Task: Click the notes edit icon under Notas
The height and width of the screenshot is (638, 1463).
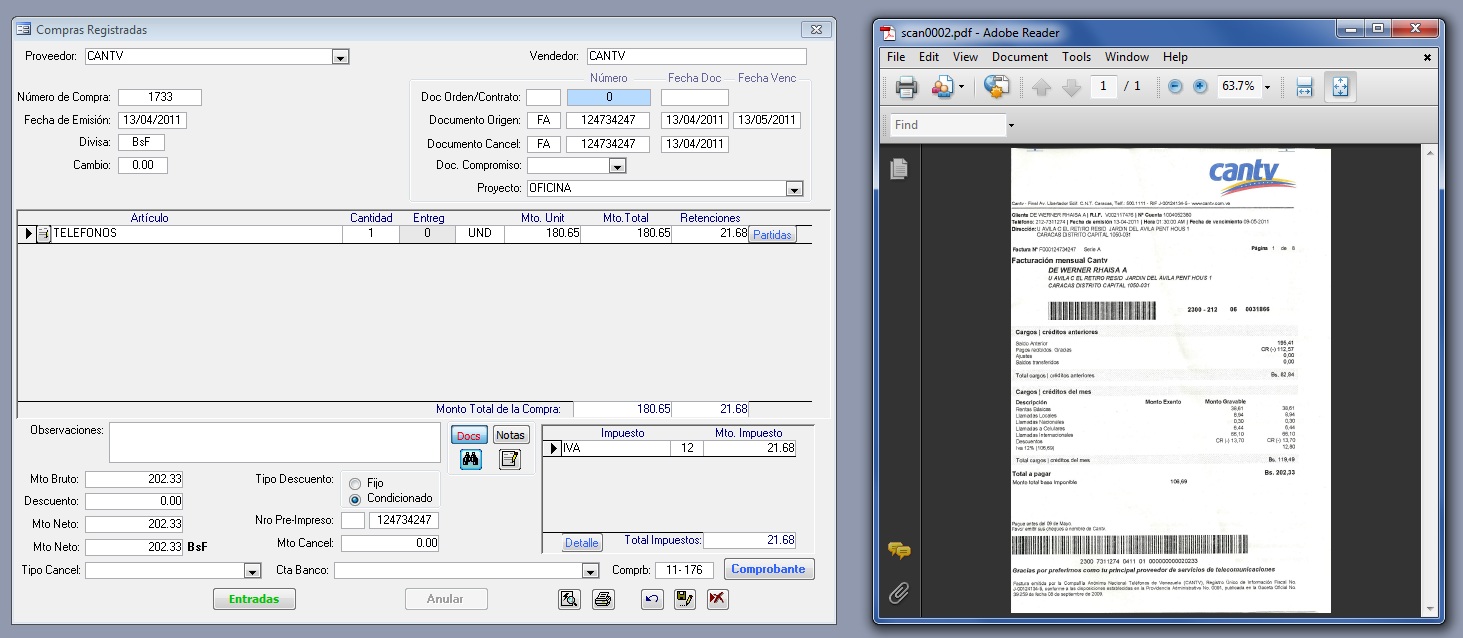Action: (x=510, y=460)
